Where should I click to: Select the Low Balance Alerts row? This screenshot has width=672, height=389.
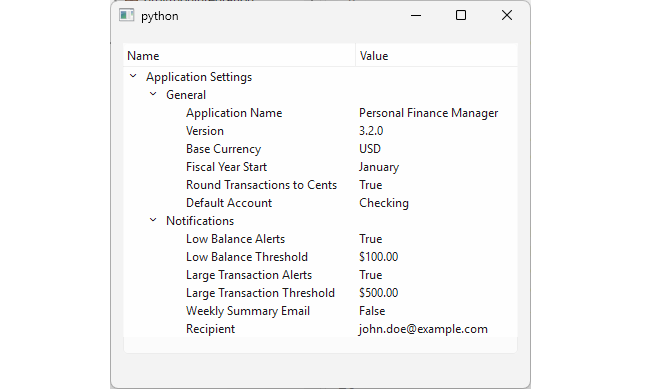[x=320, y=239]
